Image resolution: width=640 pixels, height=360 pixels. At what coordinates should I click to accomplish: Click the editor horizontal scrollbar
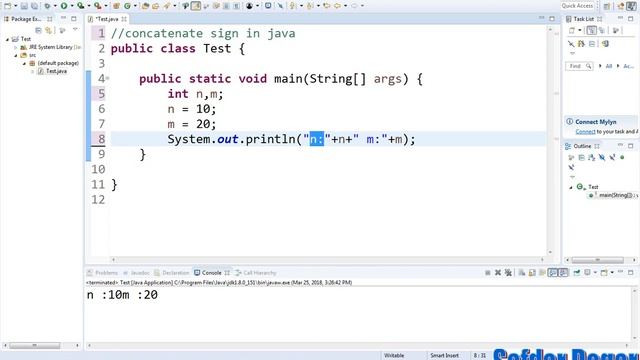[x=328, y=260]
